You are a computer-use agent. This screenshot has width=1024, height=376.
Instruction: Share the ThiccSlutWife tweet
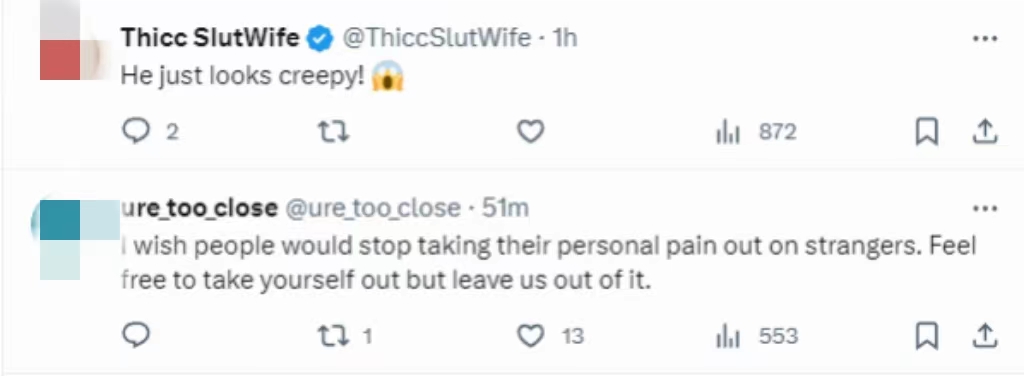coord(985,133)
